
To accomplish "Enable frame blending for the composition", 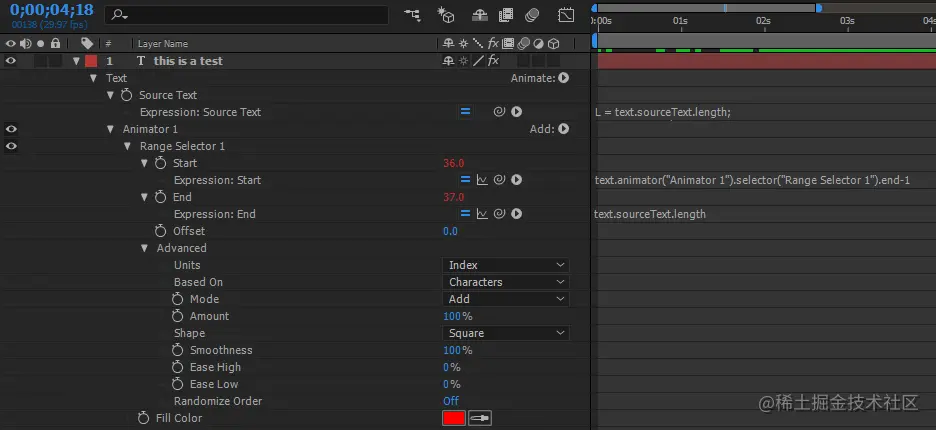I will [506, 15].
